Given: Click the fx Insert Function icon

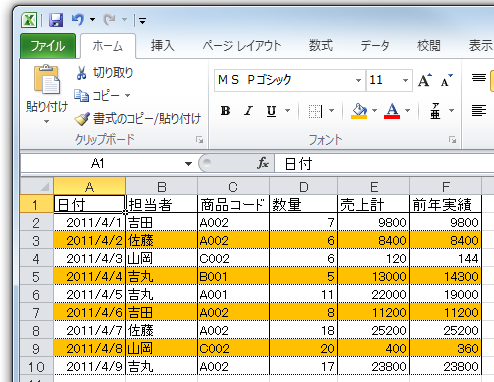Looking at the screenshot, I should point(263,163).
